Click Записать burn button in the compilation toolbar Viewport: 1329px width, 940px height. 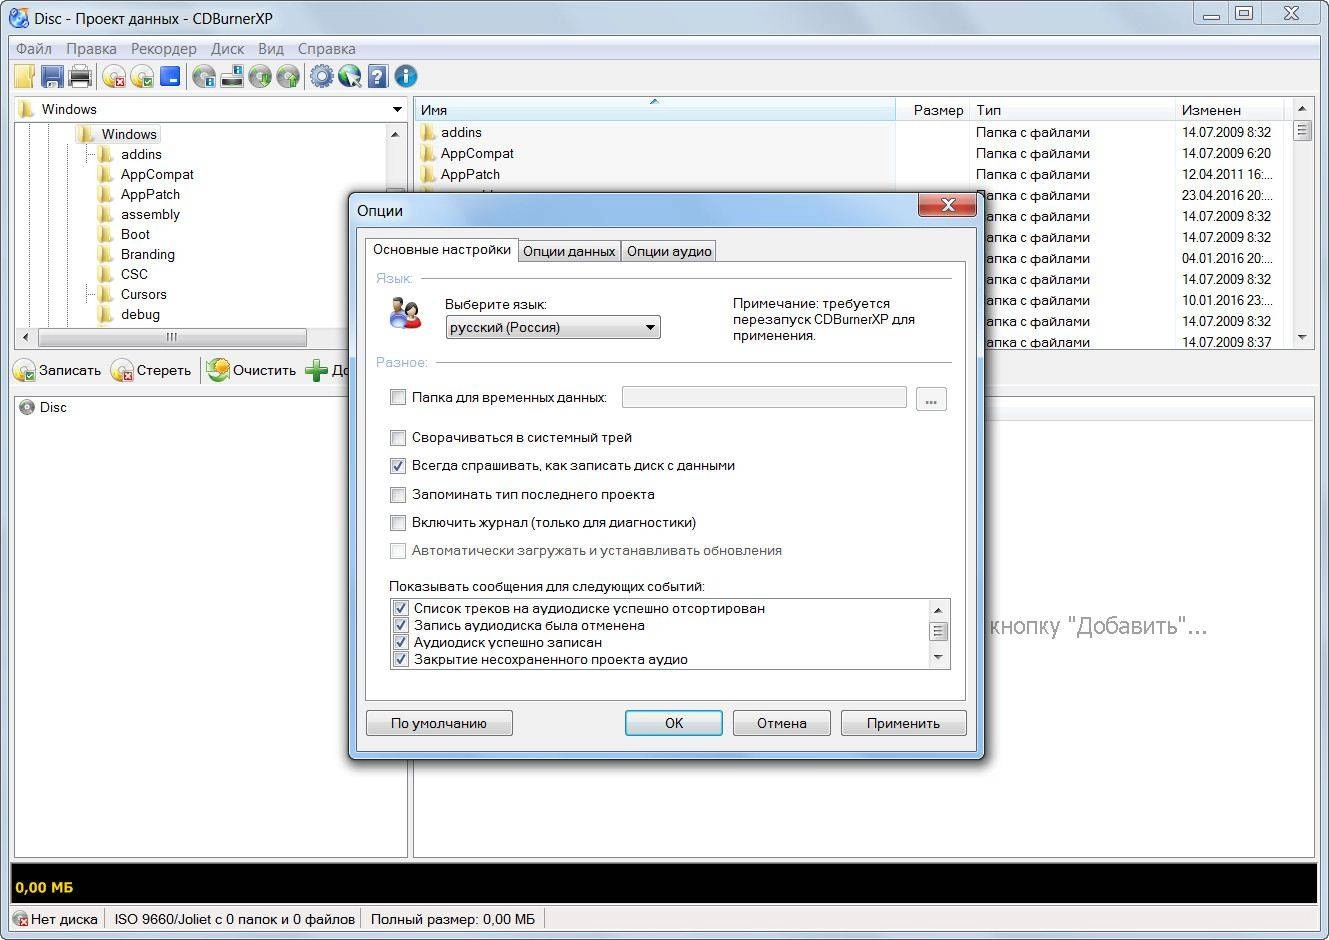(x=58, y=370)
